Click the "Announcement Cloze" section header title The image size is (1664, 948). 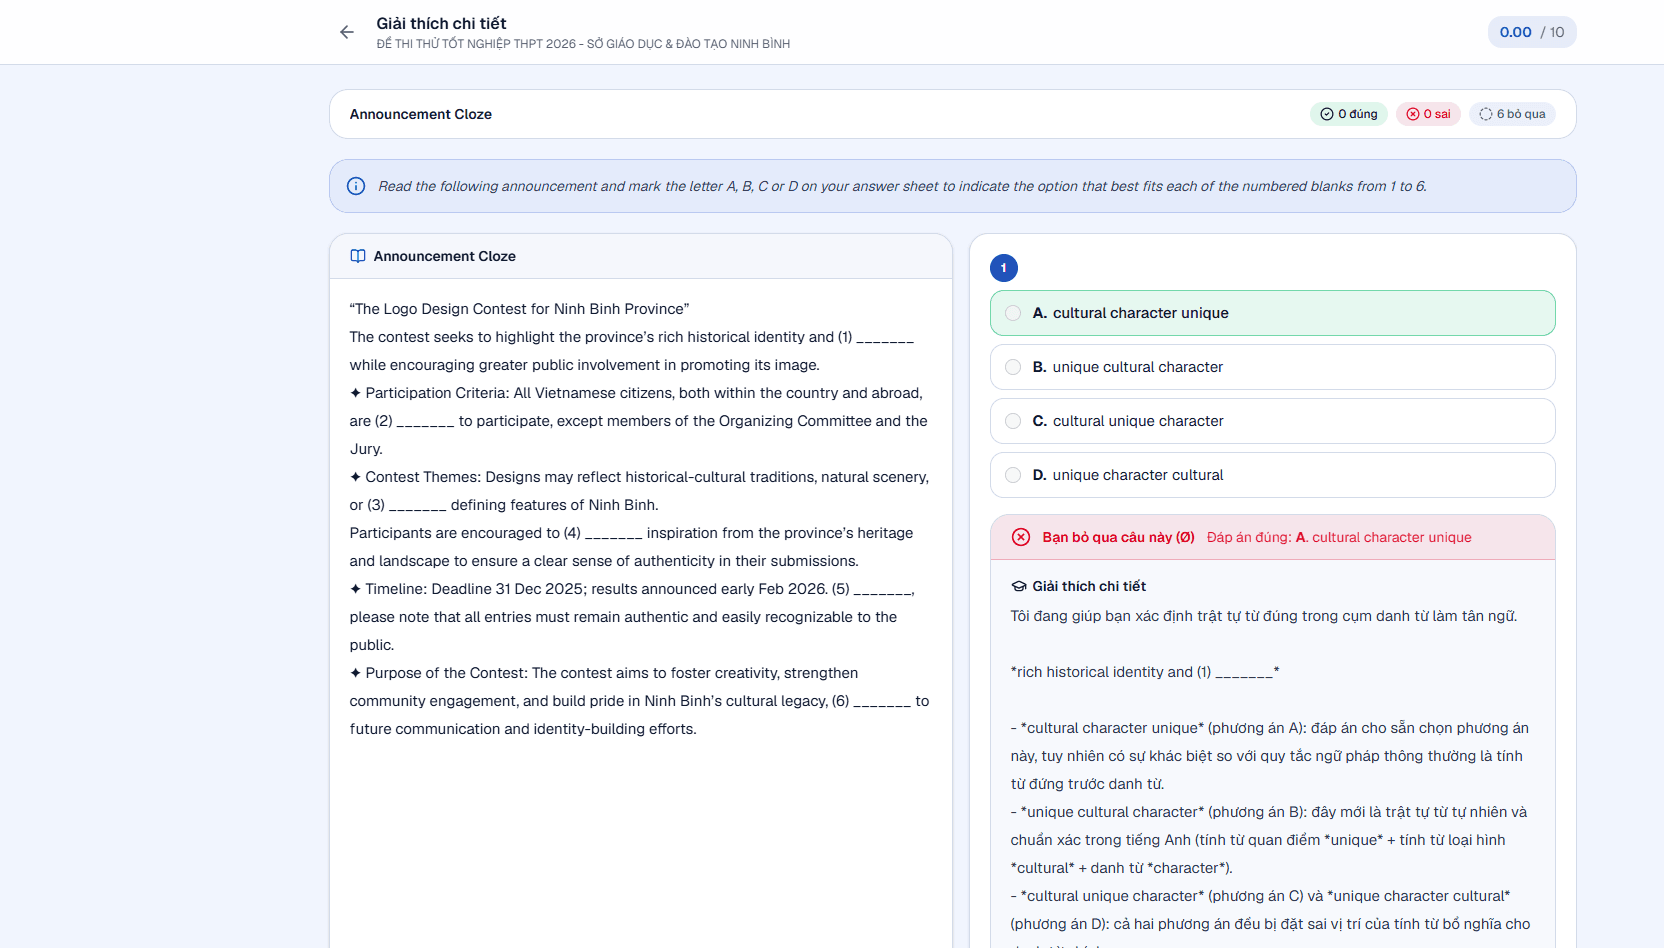coord(421,114)
